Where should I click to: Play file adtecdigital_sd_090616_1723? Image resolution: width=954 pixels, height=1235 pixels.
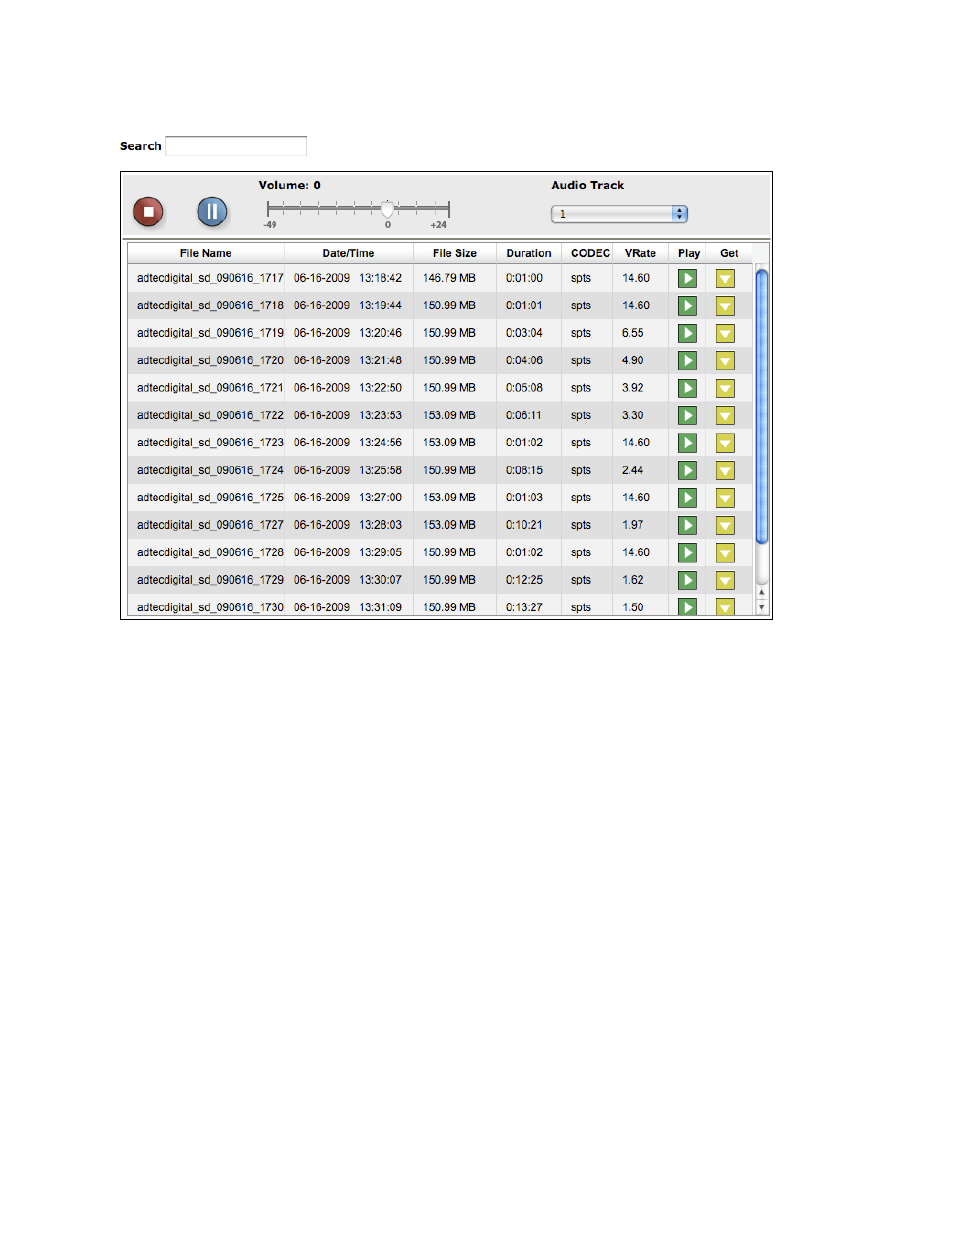688,443
